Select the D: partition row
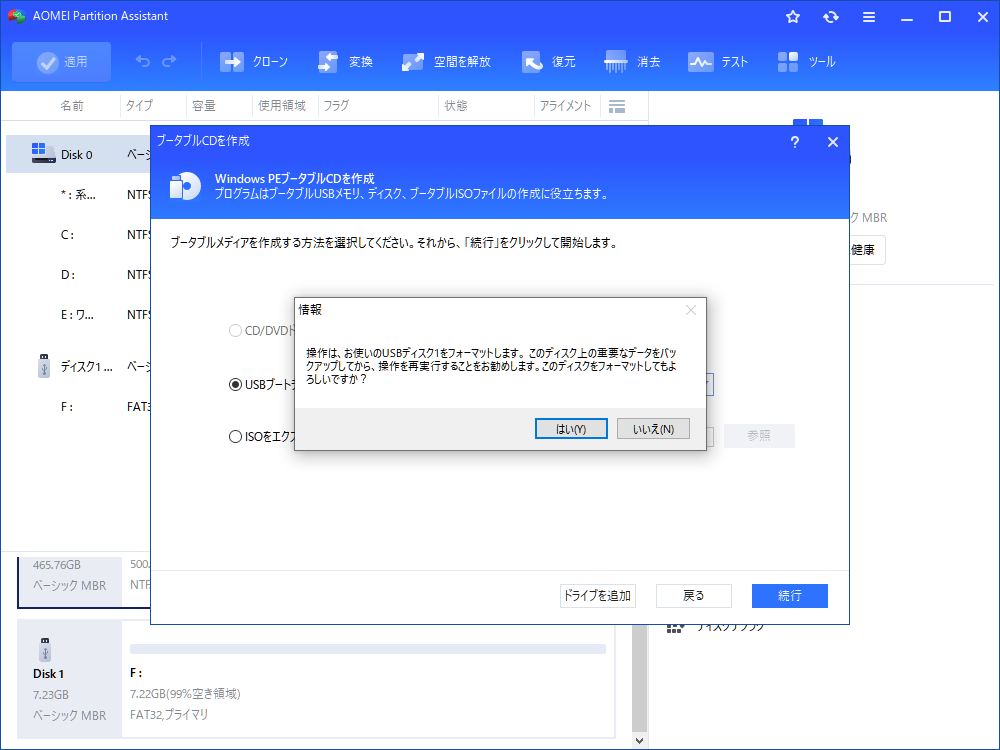Viewport: 1000px width, 750px height. 78,275
